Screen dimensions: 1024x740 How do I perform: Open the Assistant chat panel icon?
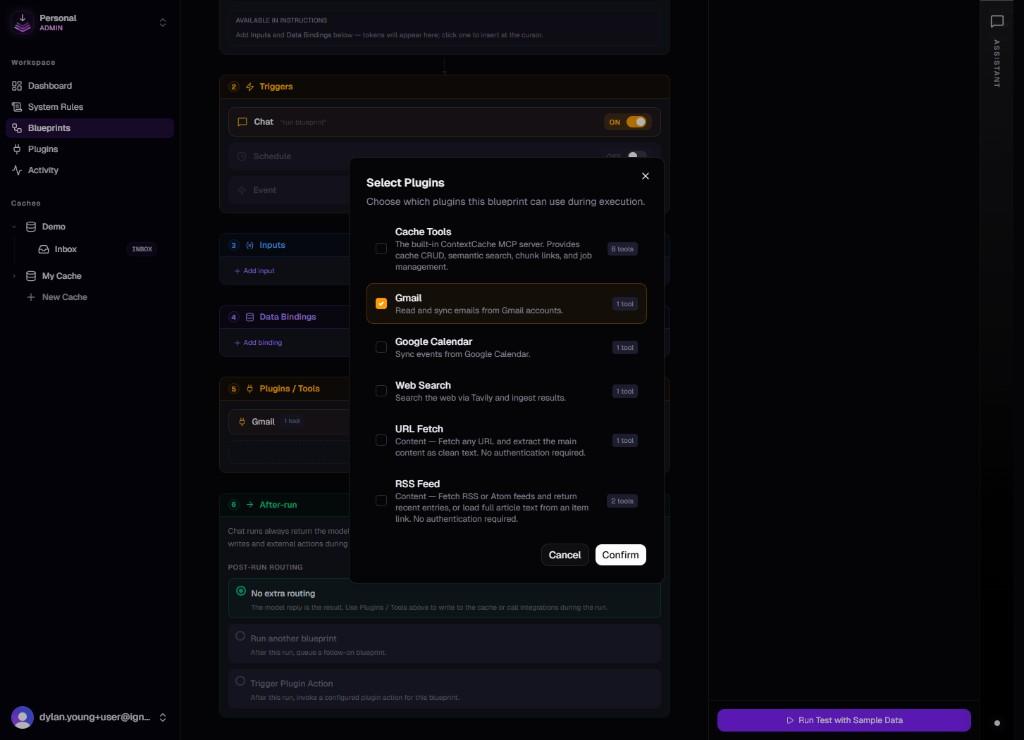[x=996, y=22]
